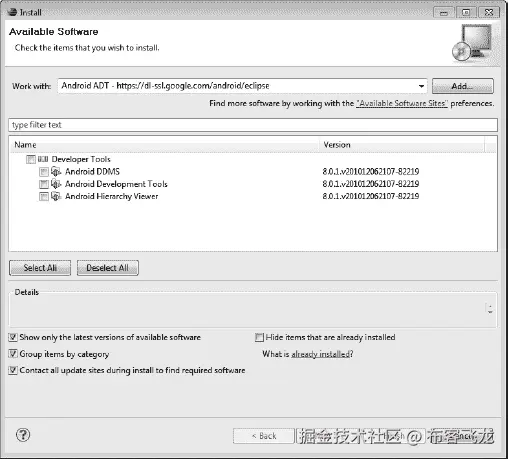The height and width of the screenshot is (459, 508).
Task: Click the Android Hierarchy Viewer version value
Action: (x=371, y=196)
